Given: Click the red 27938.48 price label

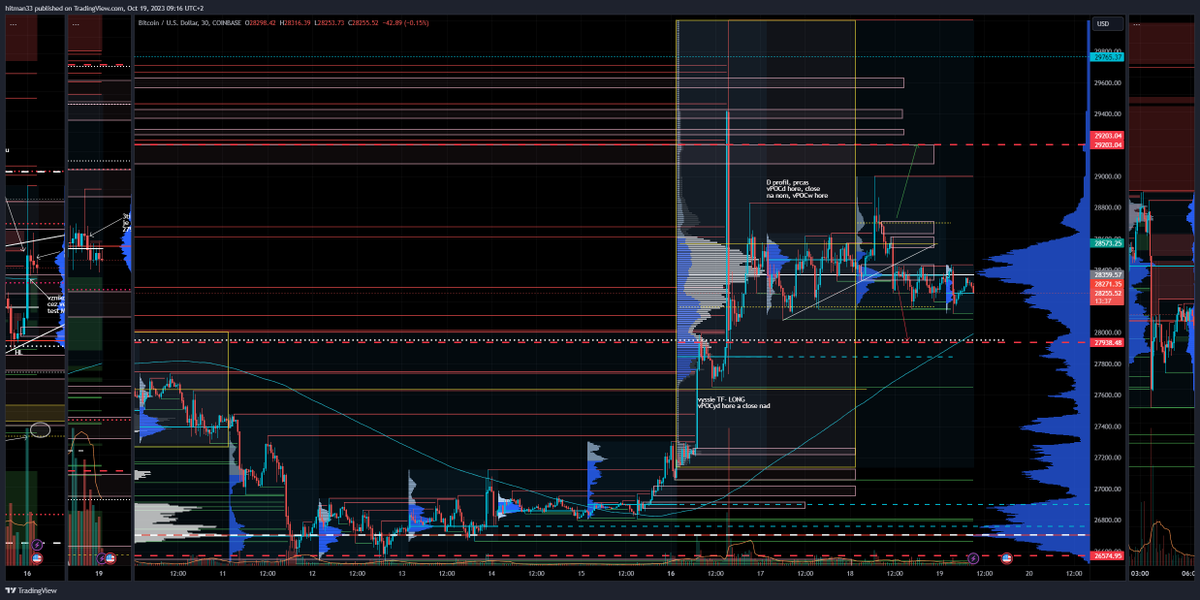Looking at the screenshot, I should pos(1108,342).
